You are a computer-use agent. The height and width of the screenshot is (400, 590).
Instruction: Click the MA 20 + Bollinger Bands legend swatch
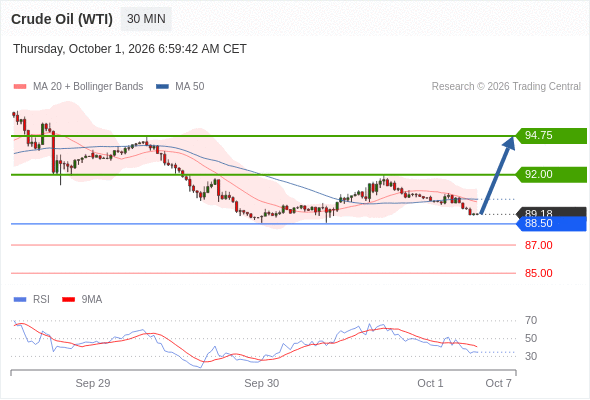click(x=20, y=87)
